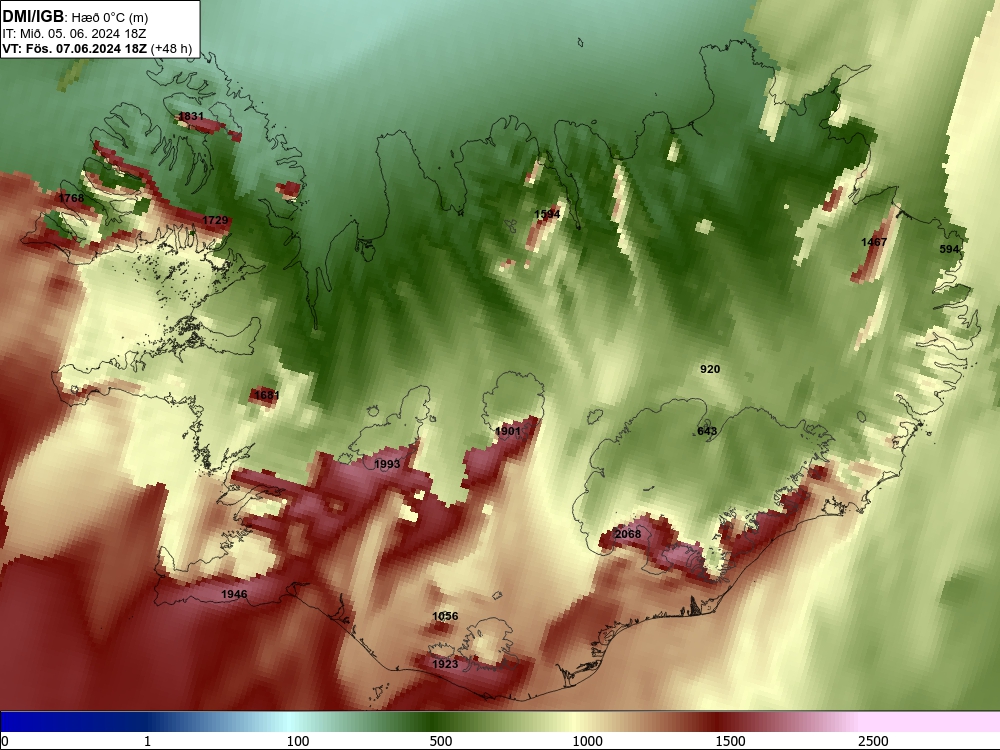This screenshot has height=750, width=1000.
Task: Click the 500 tick on the color scale
Action: tap(441, 741)
